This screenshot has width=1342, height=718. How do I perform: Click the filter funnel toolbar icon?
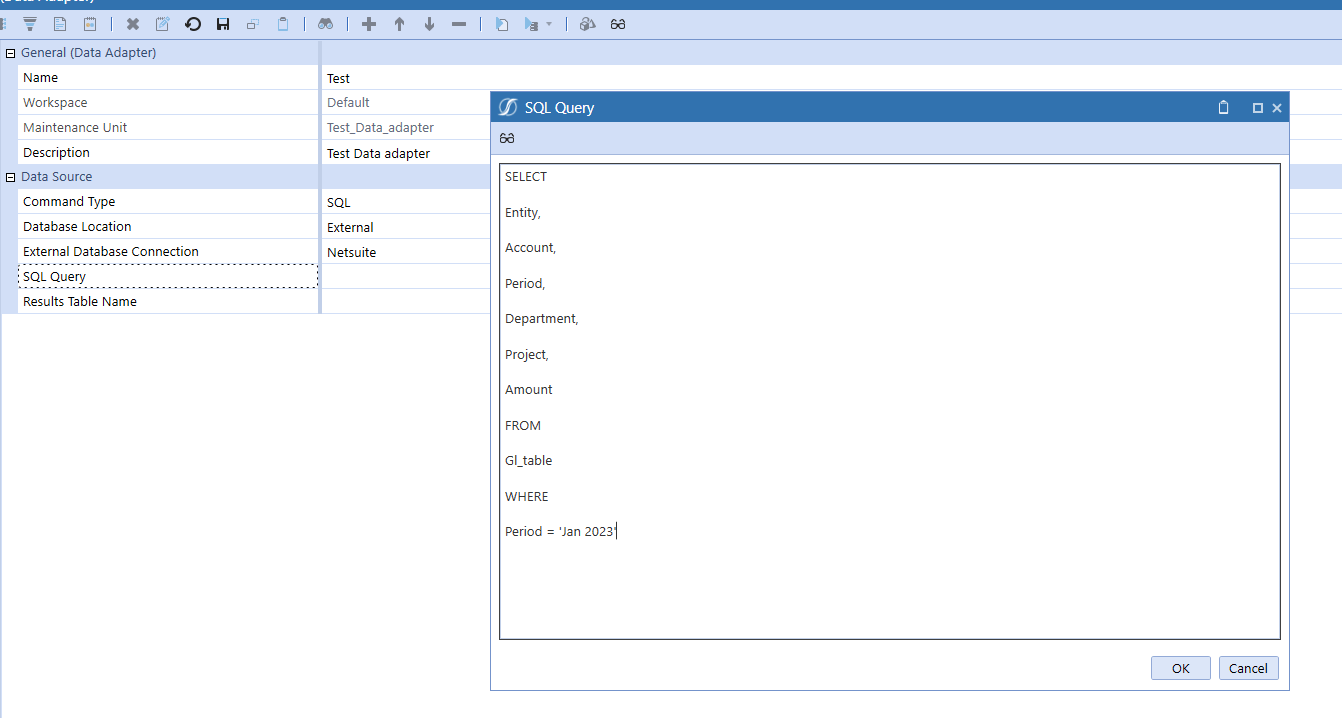click(30, 24)
